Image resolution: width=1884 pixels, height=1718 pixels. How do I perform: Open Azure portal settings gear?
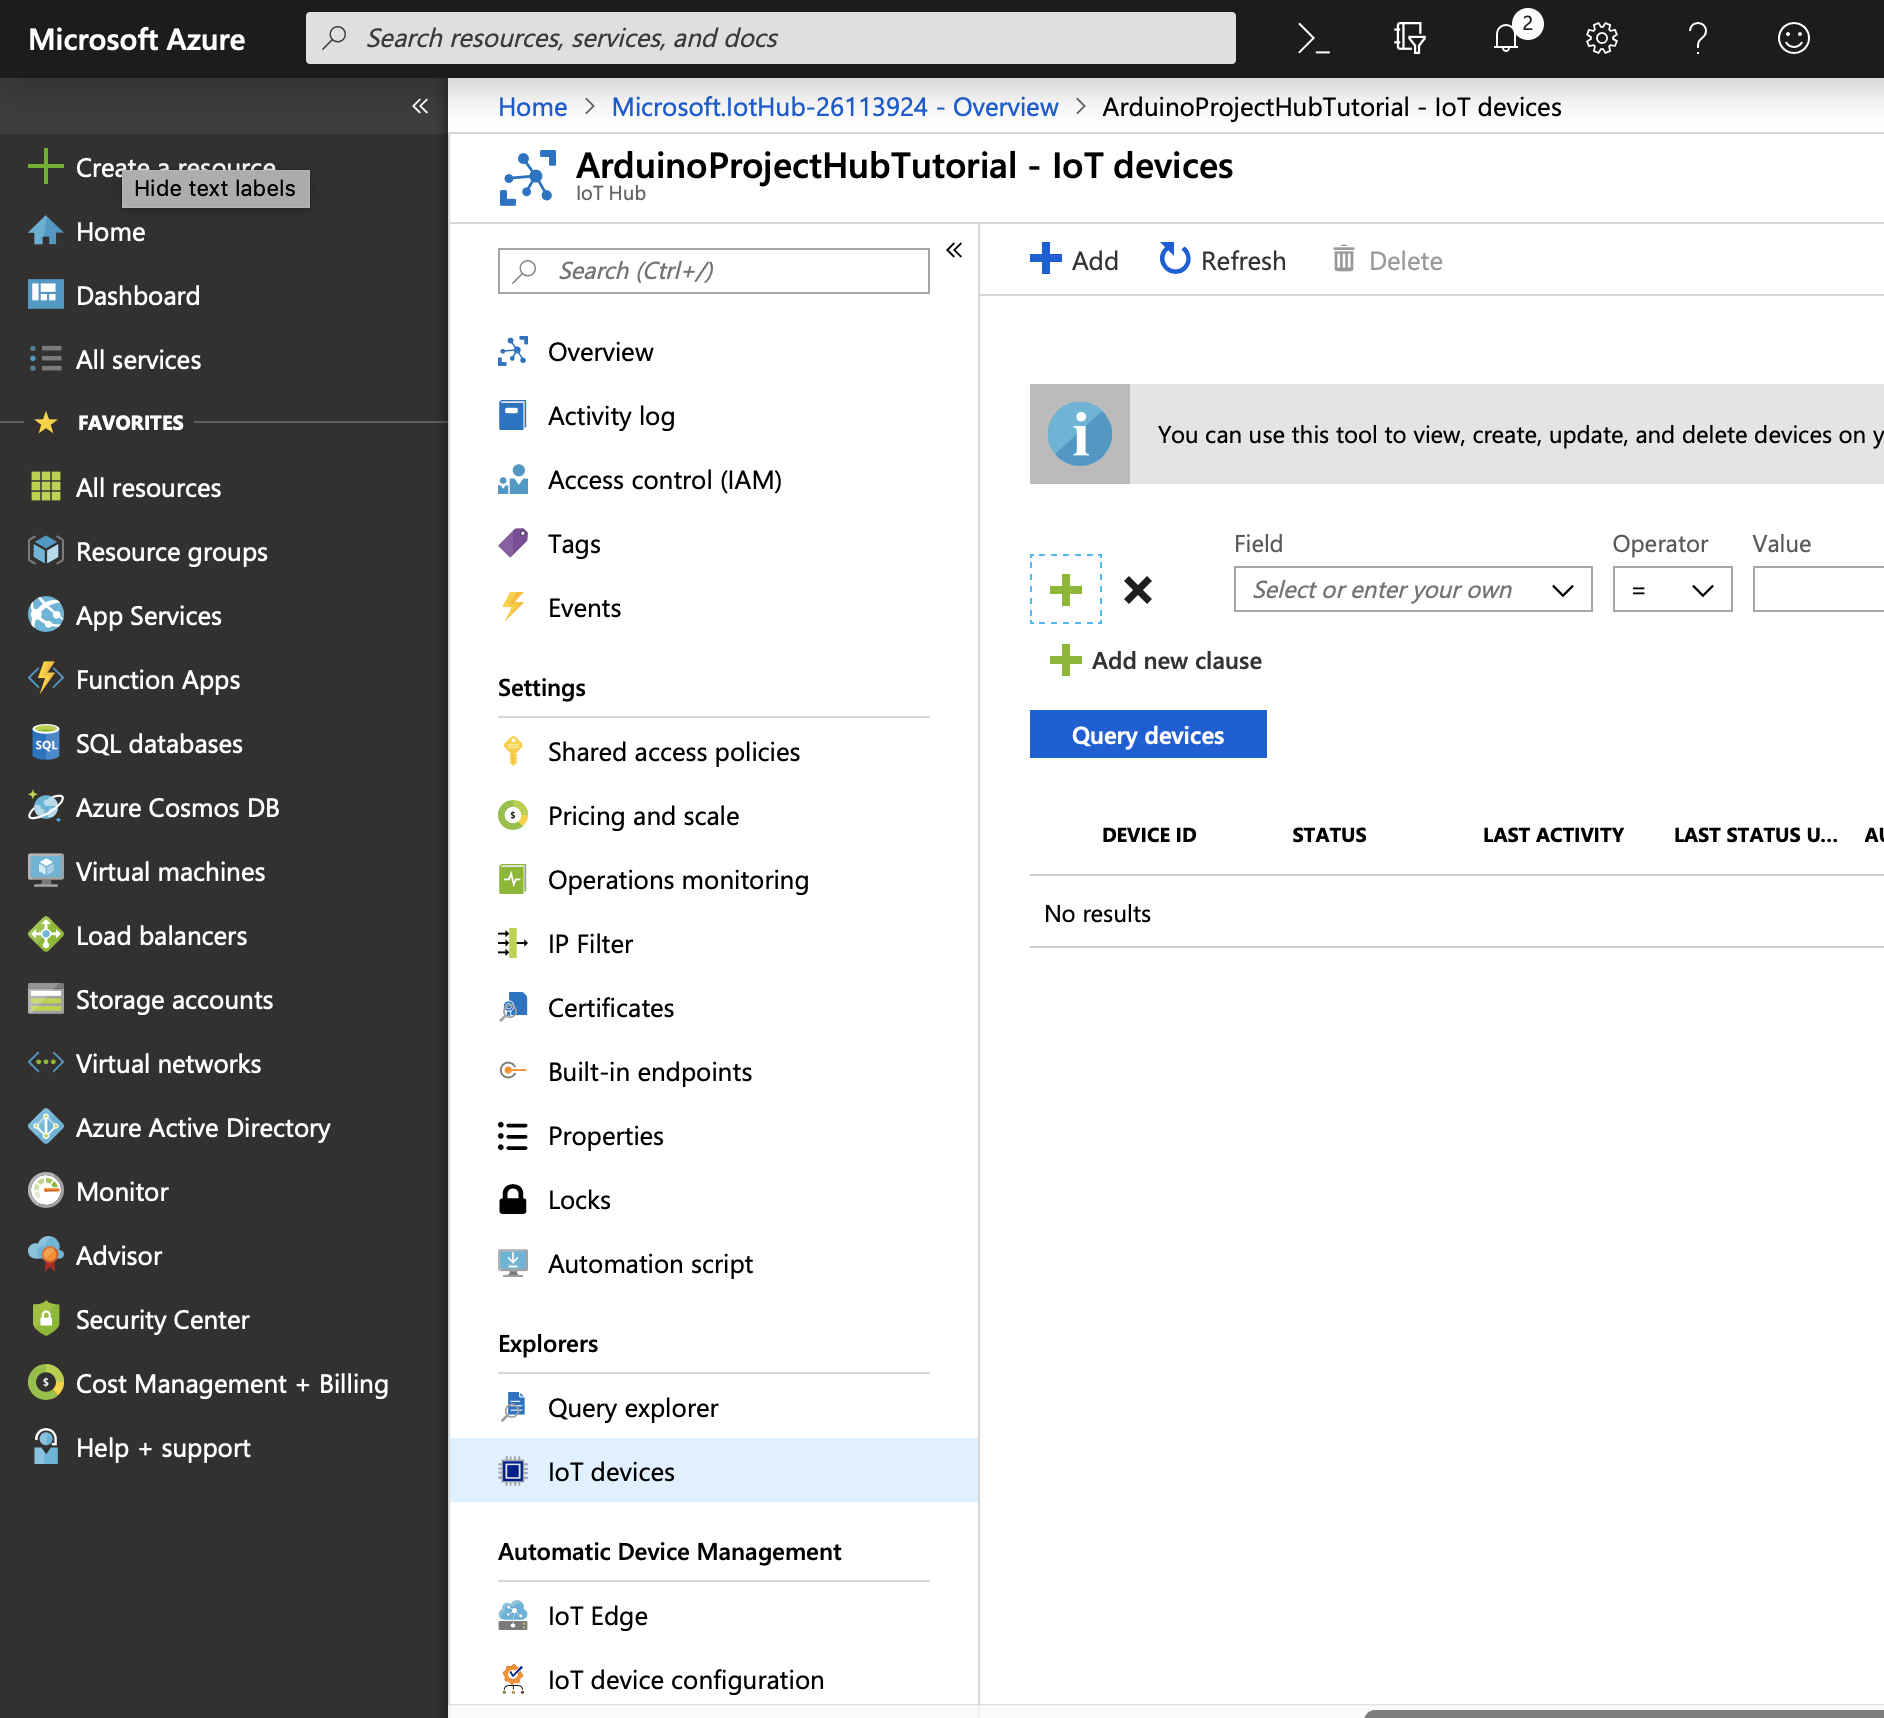[x=1600, y=38]
